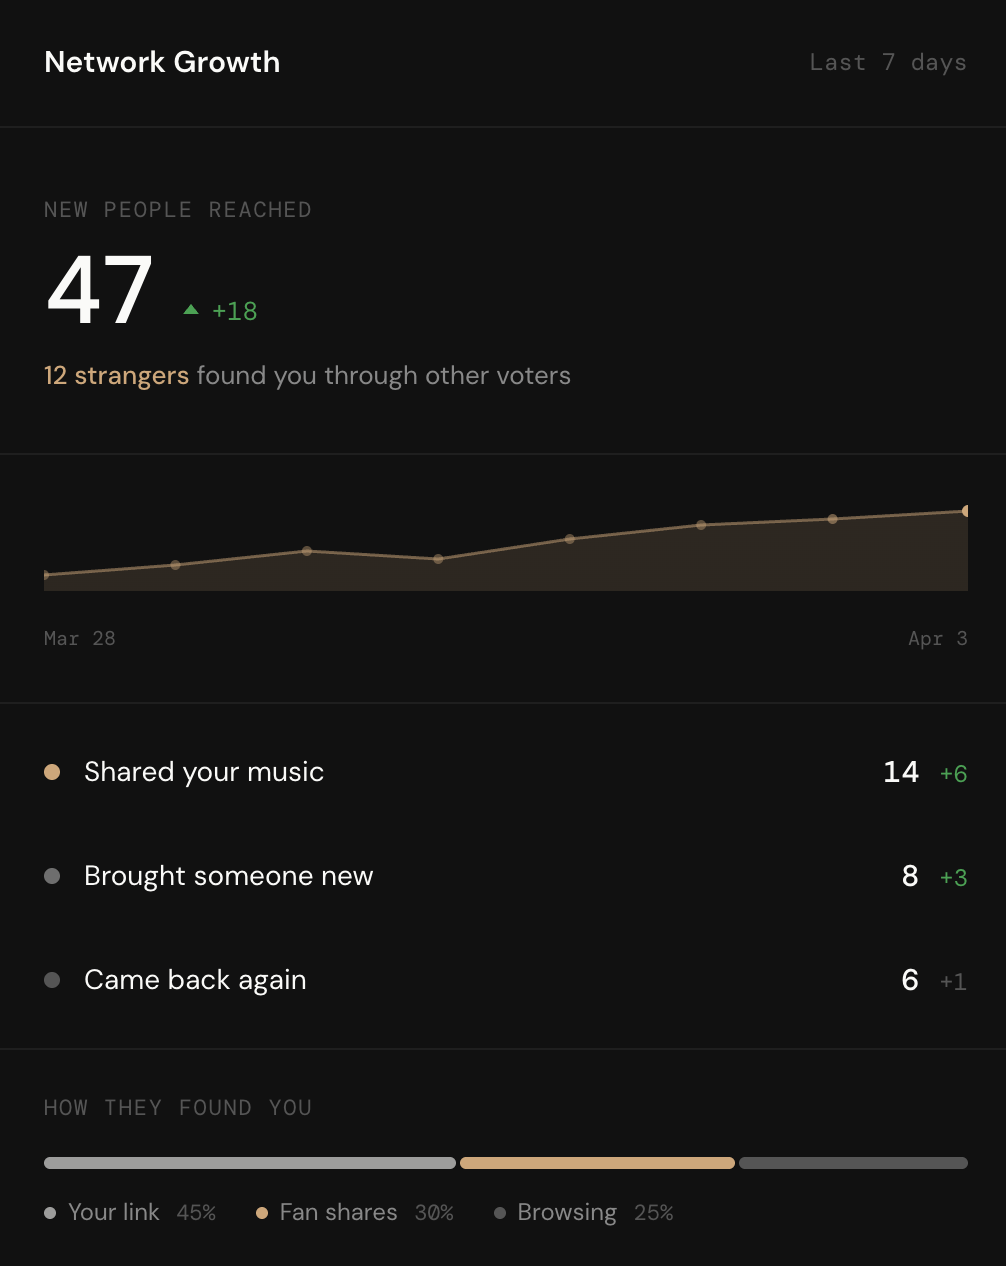
Task: Click the 'Mar 28' axis label
Action: (79, 638)
